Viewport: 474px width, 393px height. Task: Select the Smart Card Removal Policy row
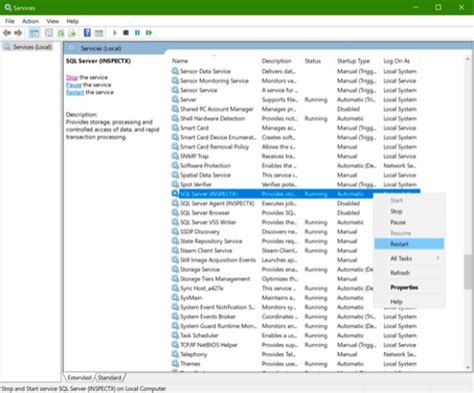pos(295,147)
